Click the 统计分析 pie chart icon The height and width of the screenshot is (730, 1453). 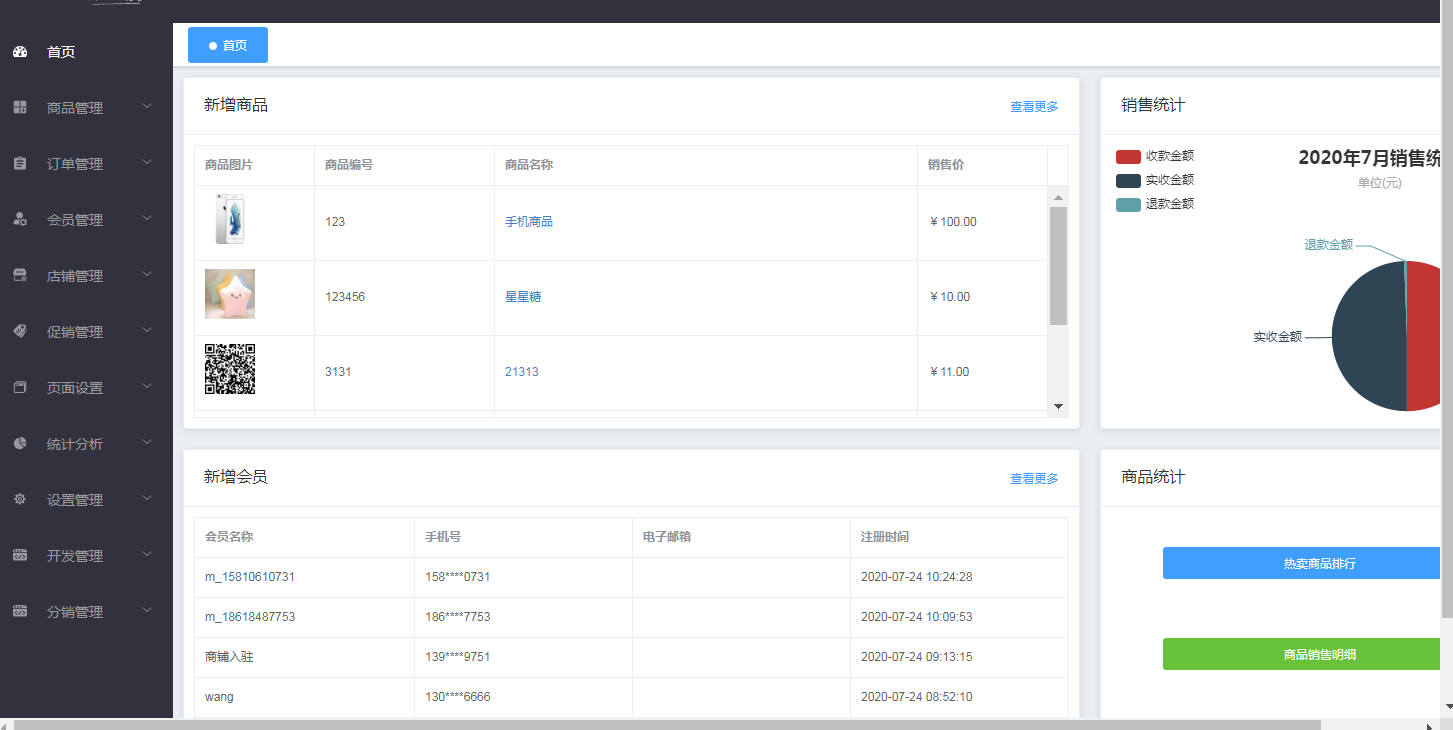[x=20, y=444]
